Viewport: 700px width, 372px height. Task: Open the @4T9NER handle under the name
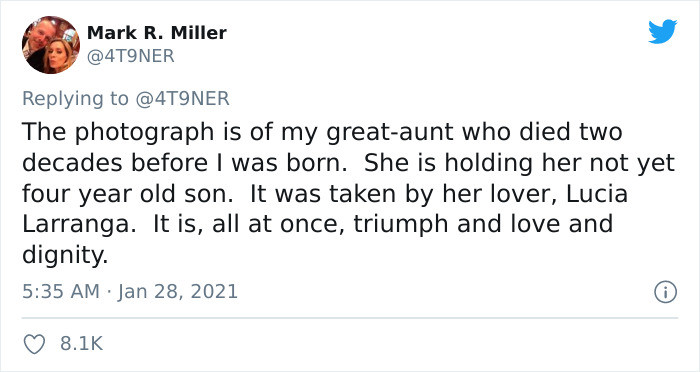[x=130, y=56]
